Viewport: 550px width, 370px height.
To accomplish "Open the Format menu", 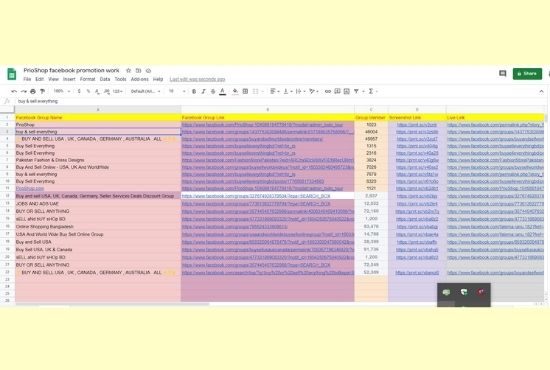I will coord(87,79).
